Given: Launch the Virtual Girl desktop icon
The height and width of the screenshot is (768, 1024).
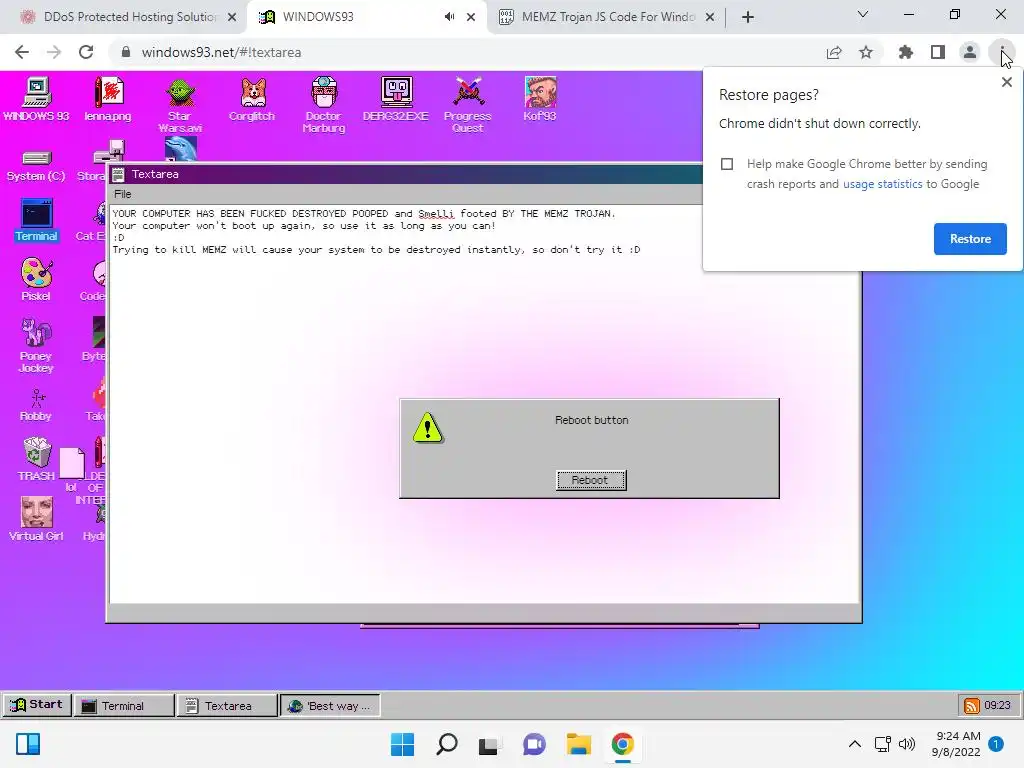Looking at the screenshot, I should 36,519.
